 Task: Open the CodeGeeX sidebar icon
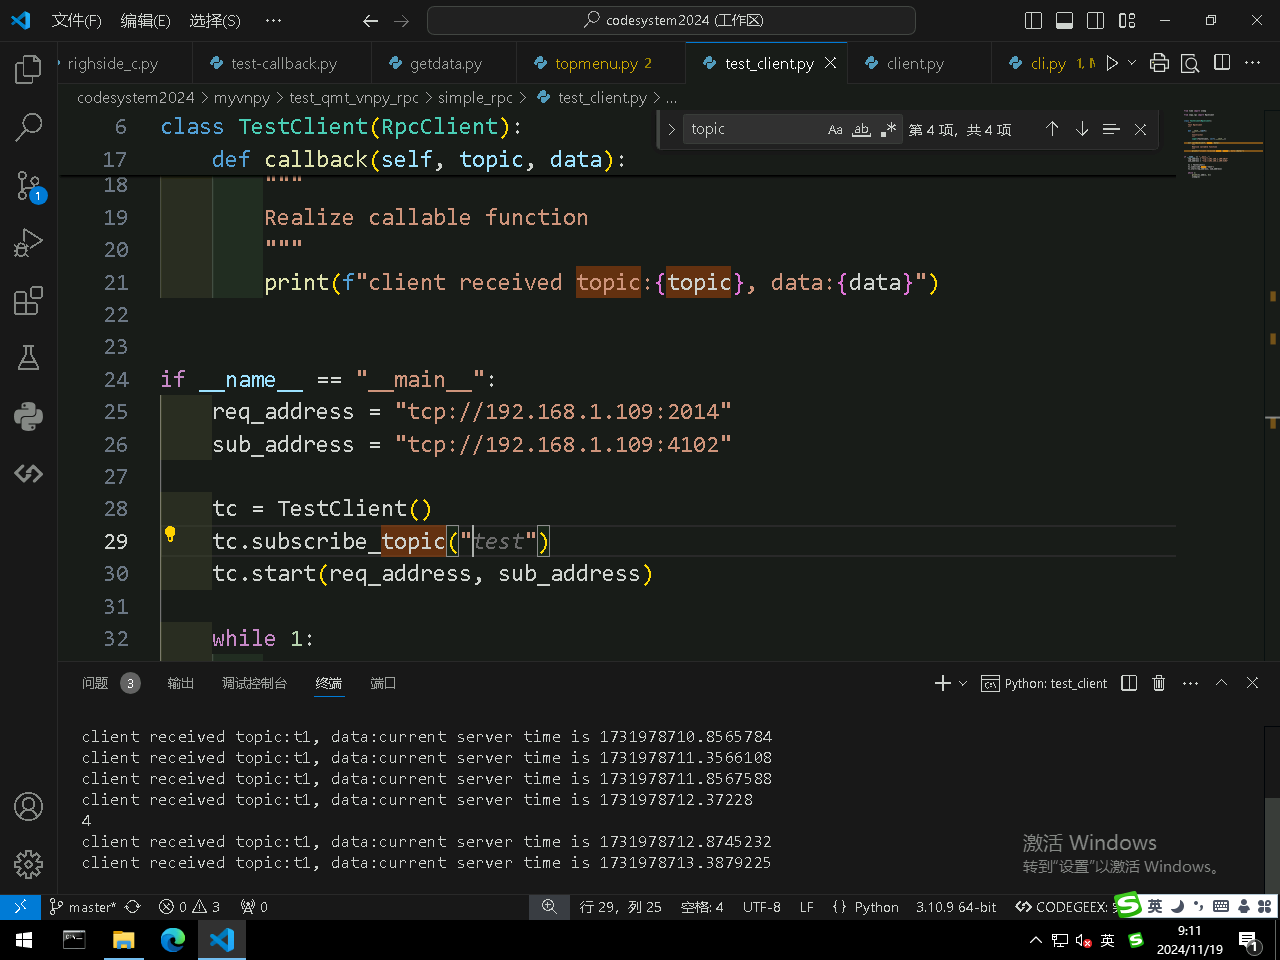tap(28, 473)
